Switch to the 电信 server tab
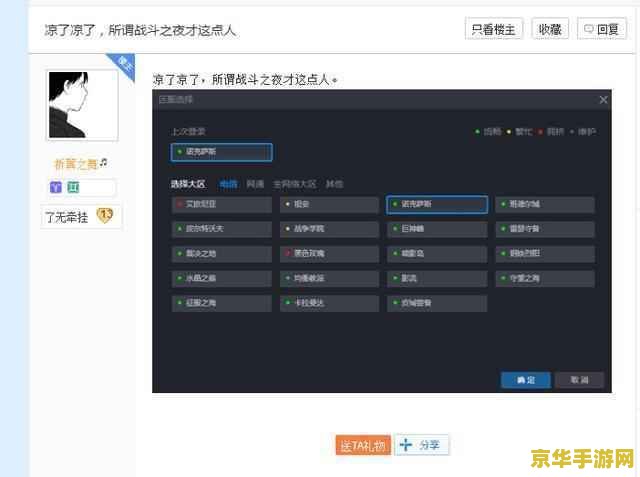 click(x=229, y=184)
